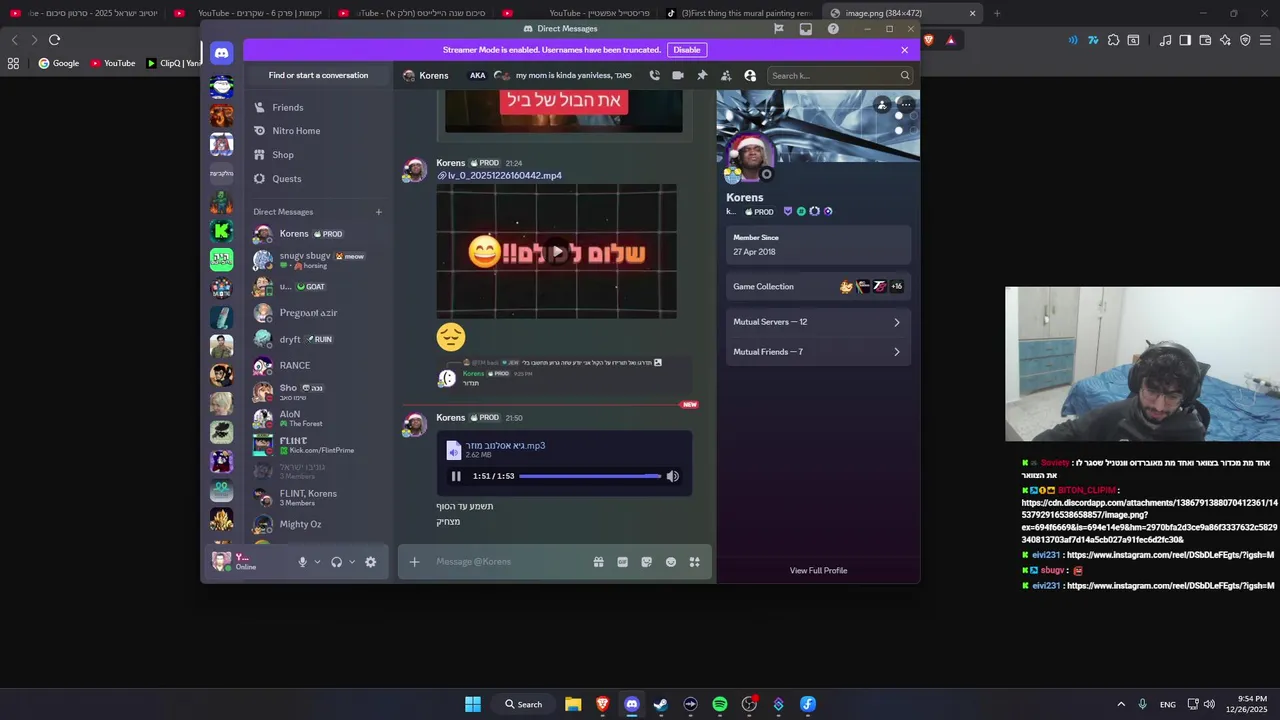Screen dimensions: 1280x720
Task: Open Discord help question mark icon
Action: [833, 29]
